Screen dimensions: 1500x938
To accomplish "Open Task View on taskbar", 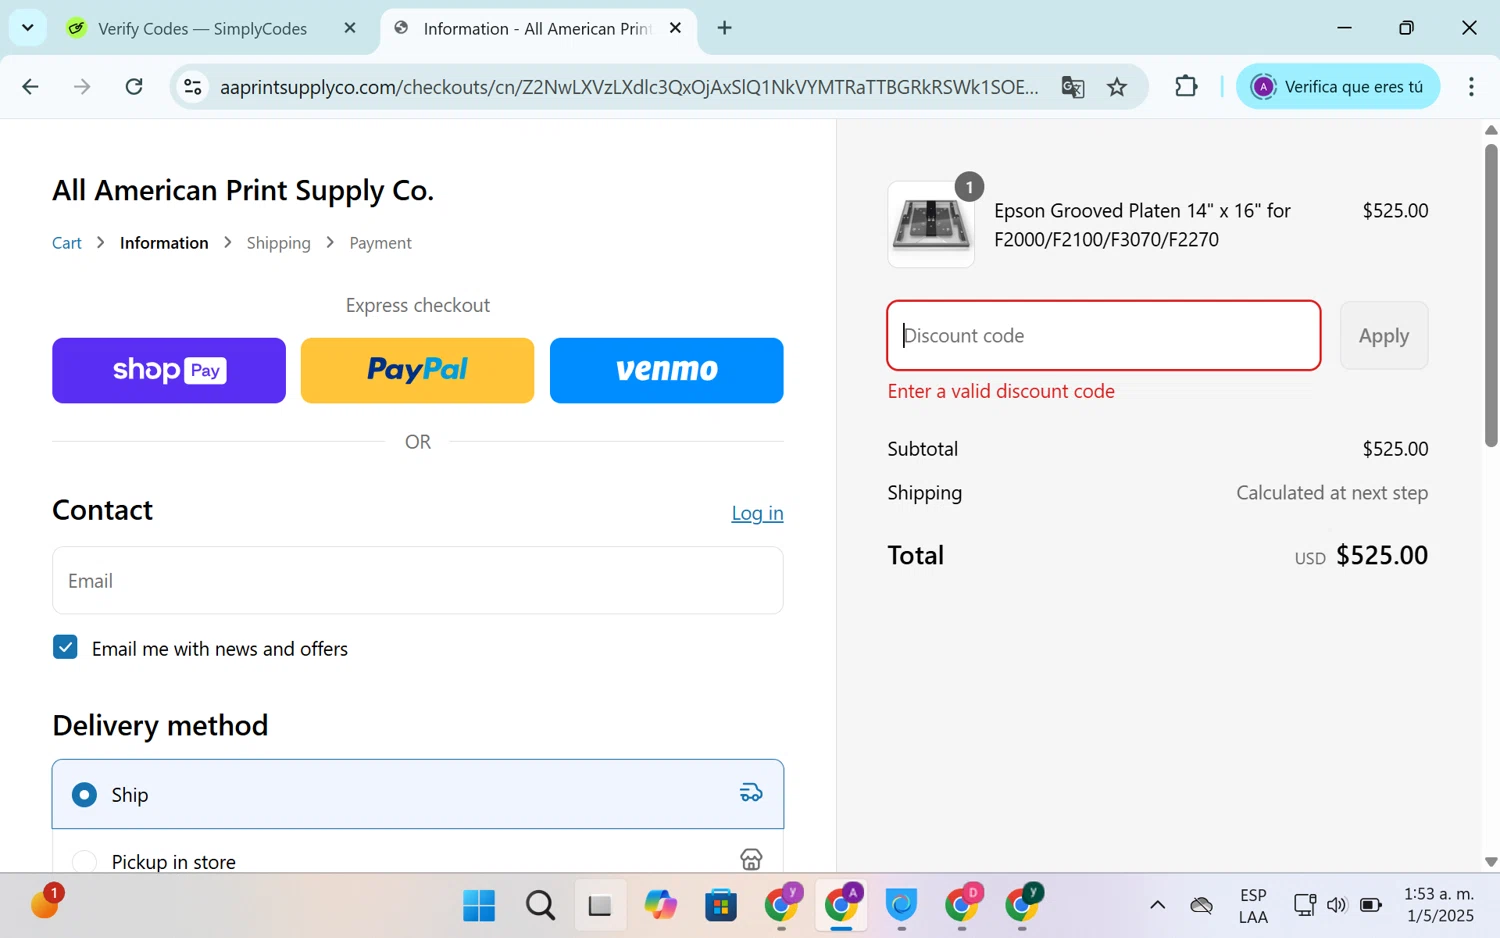I will (600, 906).
